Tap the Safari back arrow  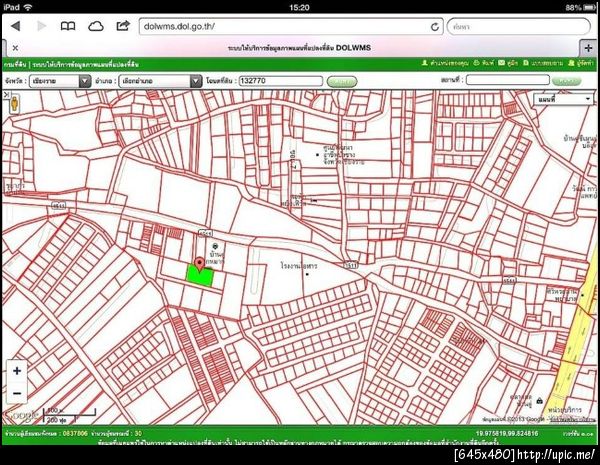pos(15,26)
